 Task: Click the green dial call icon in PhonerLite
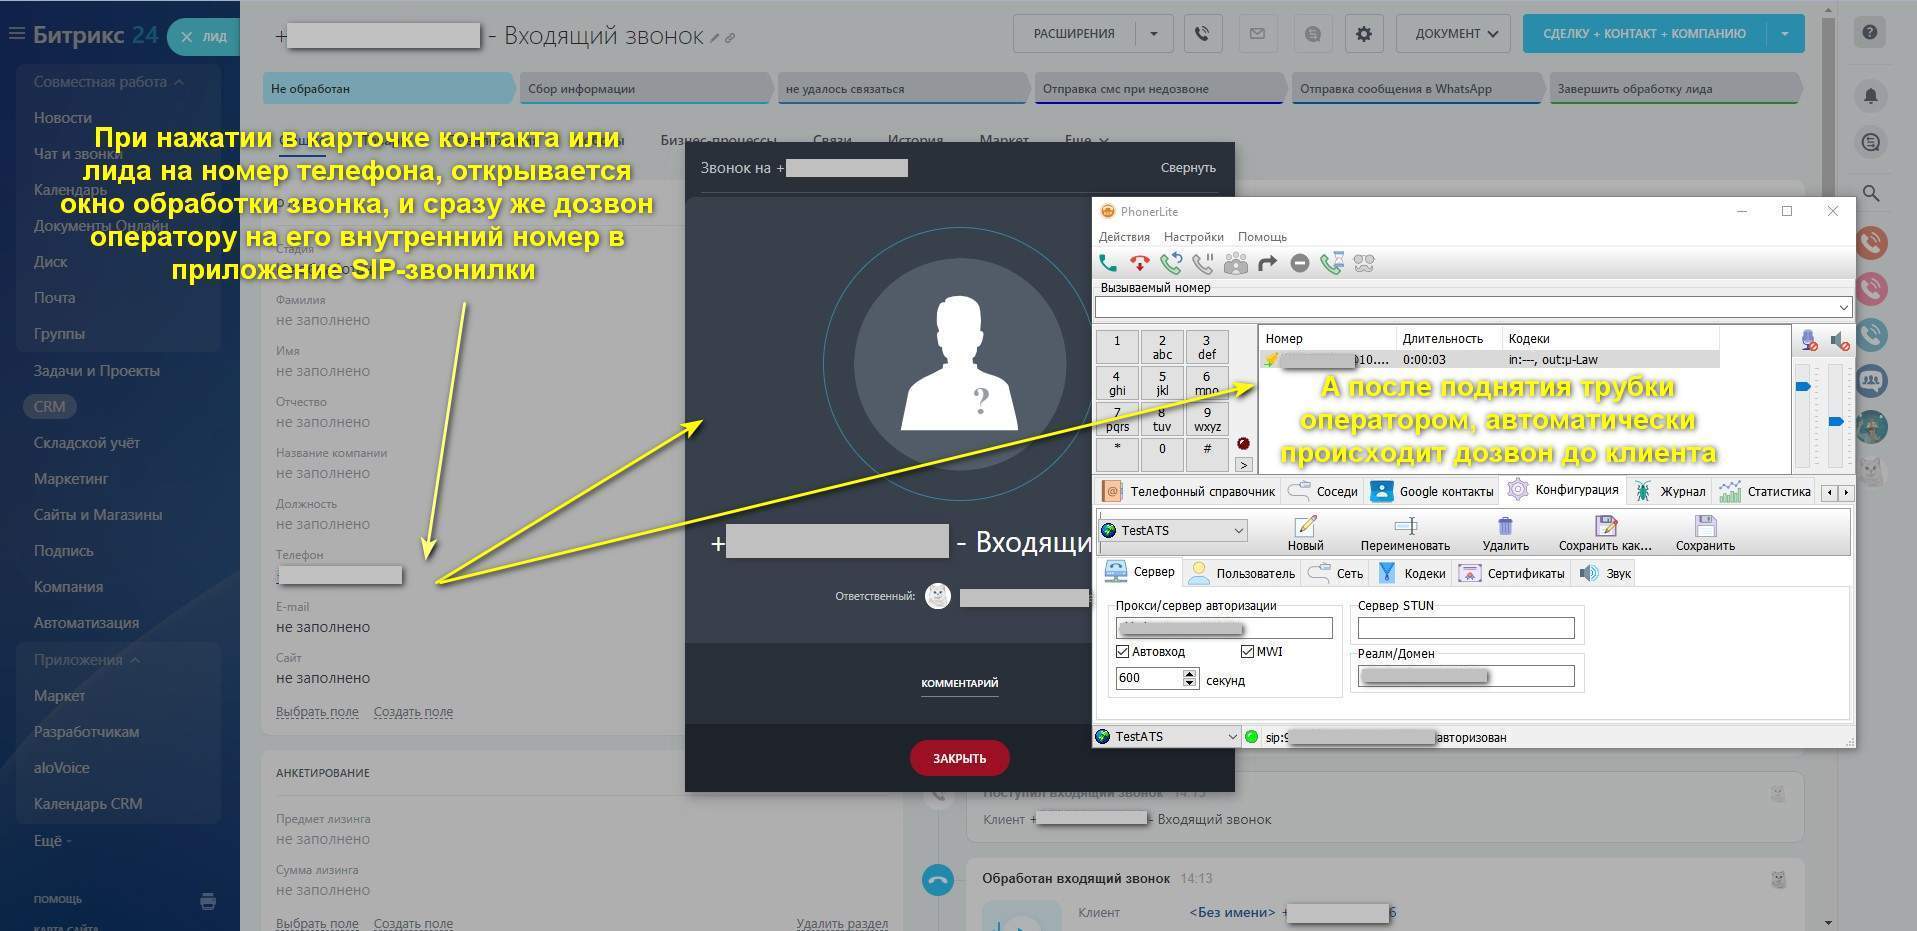pos(1108,263)
